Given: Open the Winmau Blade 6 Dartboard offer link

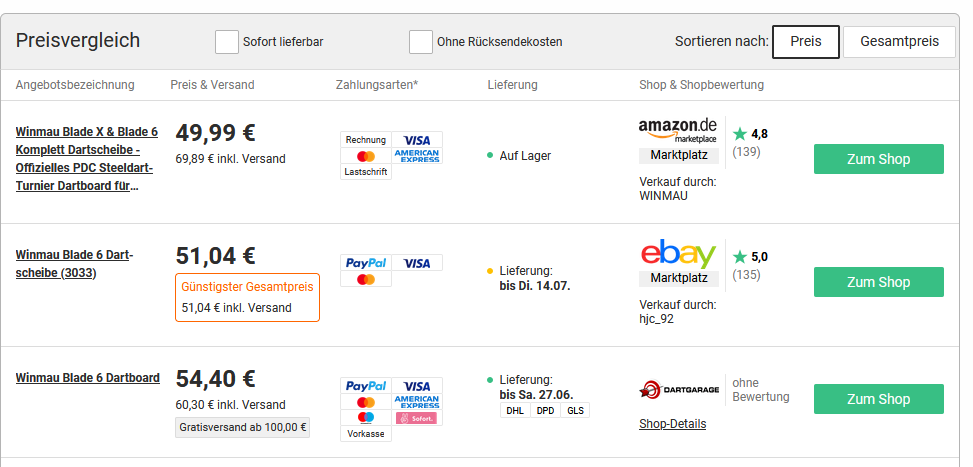Looking at the screenshot, I should pos(87,378).
